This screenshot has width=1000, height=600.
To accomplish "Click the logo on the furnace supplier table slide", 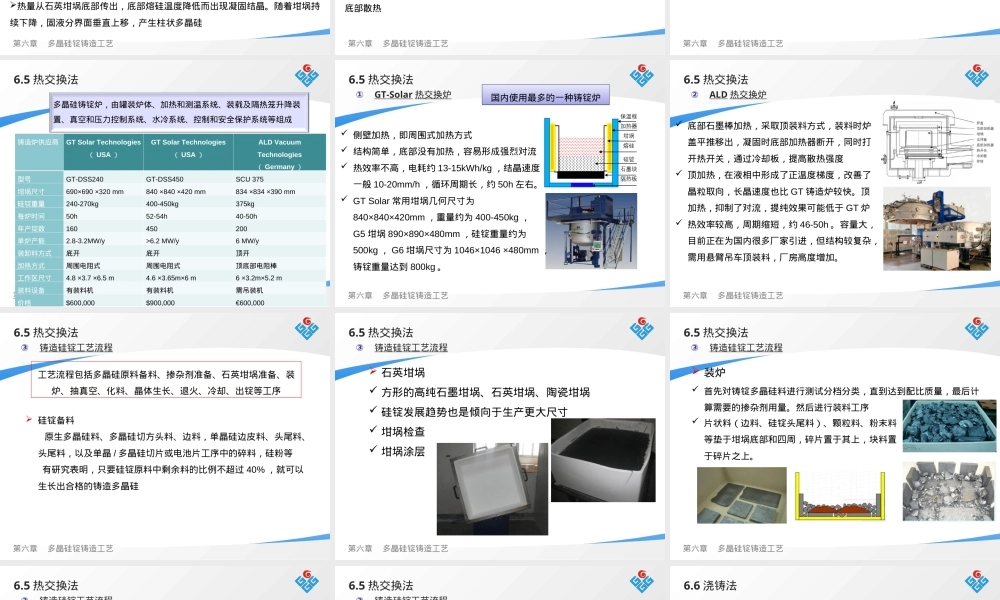I will coord(307,75).
